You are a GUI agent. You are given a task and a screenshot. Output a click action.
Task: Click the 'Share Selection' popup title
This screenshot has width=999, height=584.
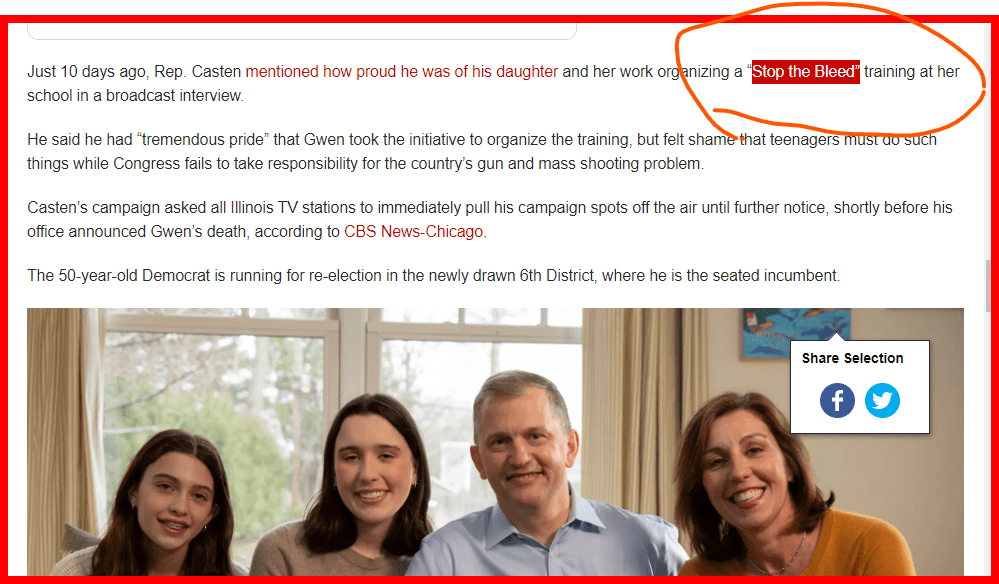[x=852, y=358]
